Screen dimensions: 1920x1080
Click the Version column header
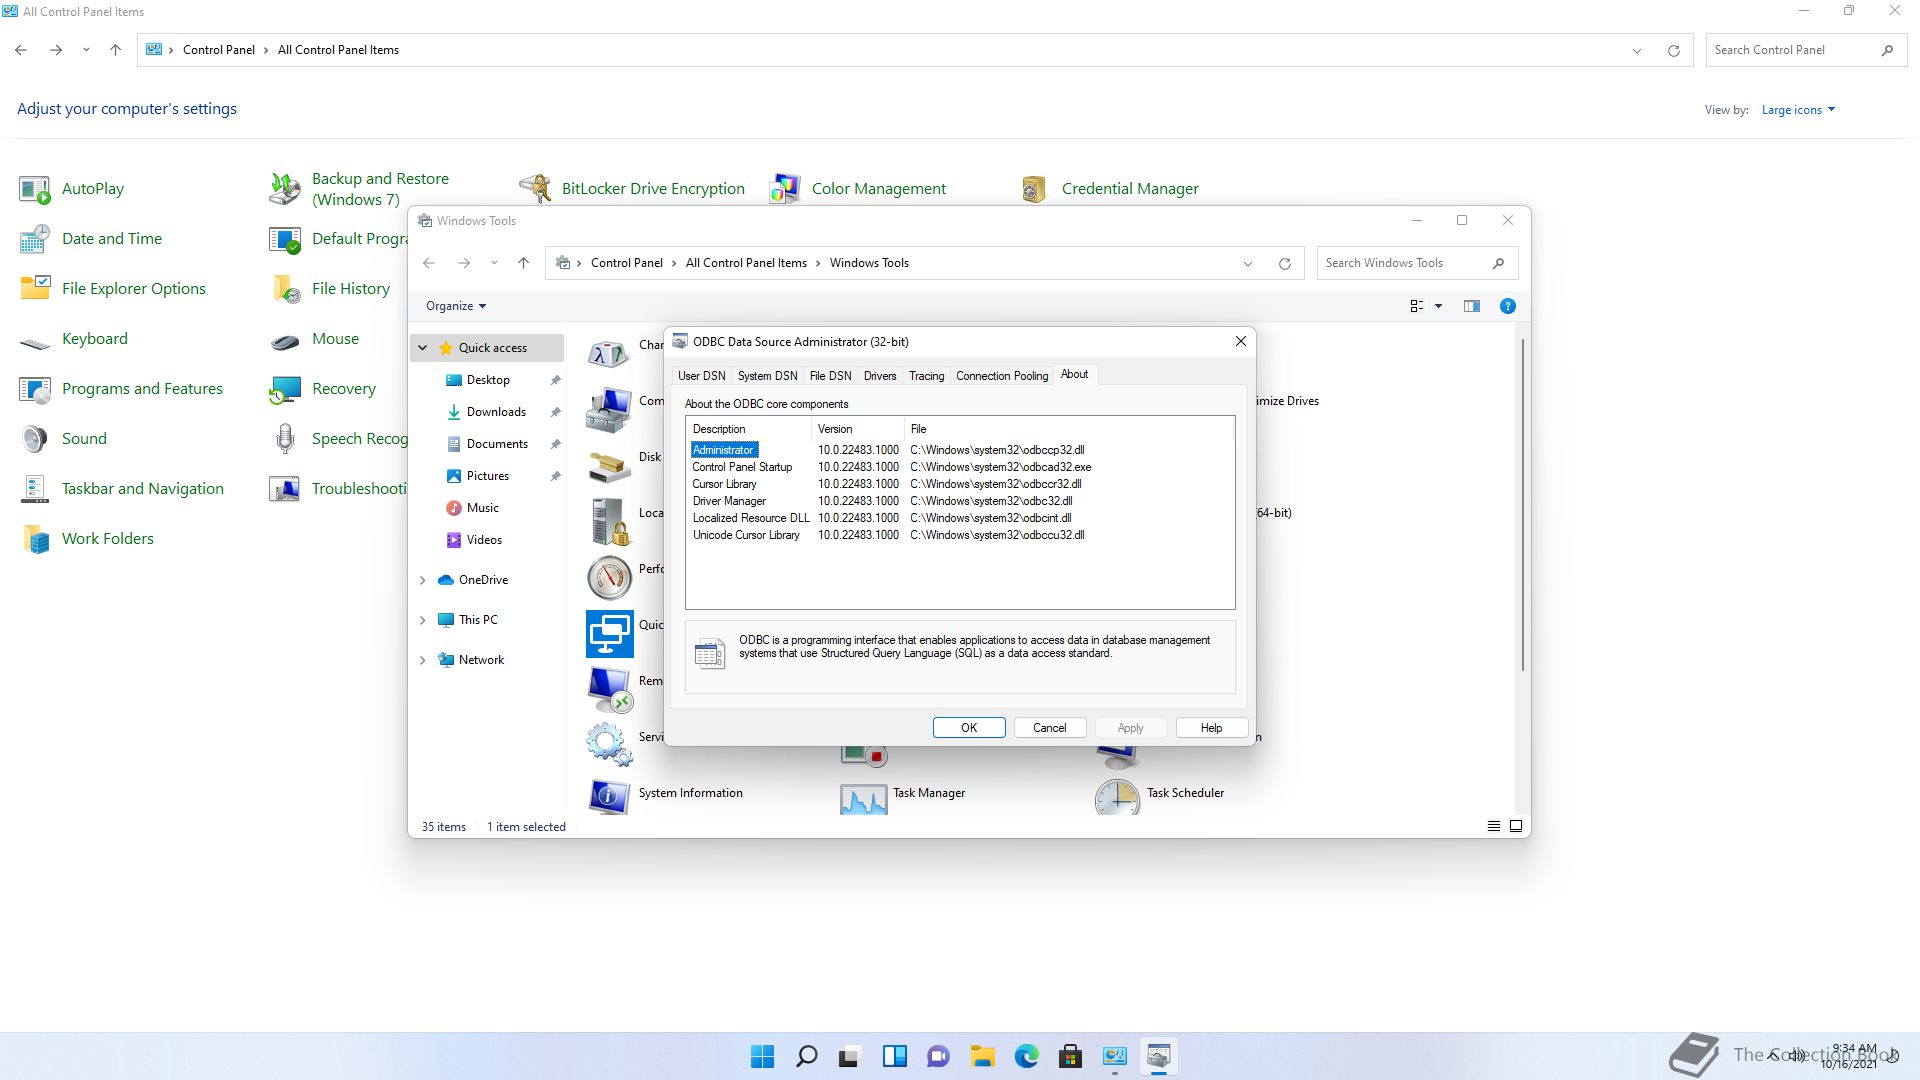click(857, 429)
